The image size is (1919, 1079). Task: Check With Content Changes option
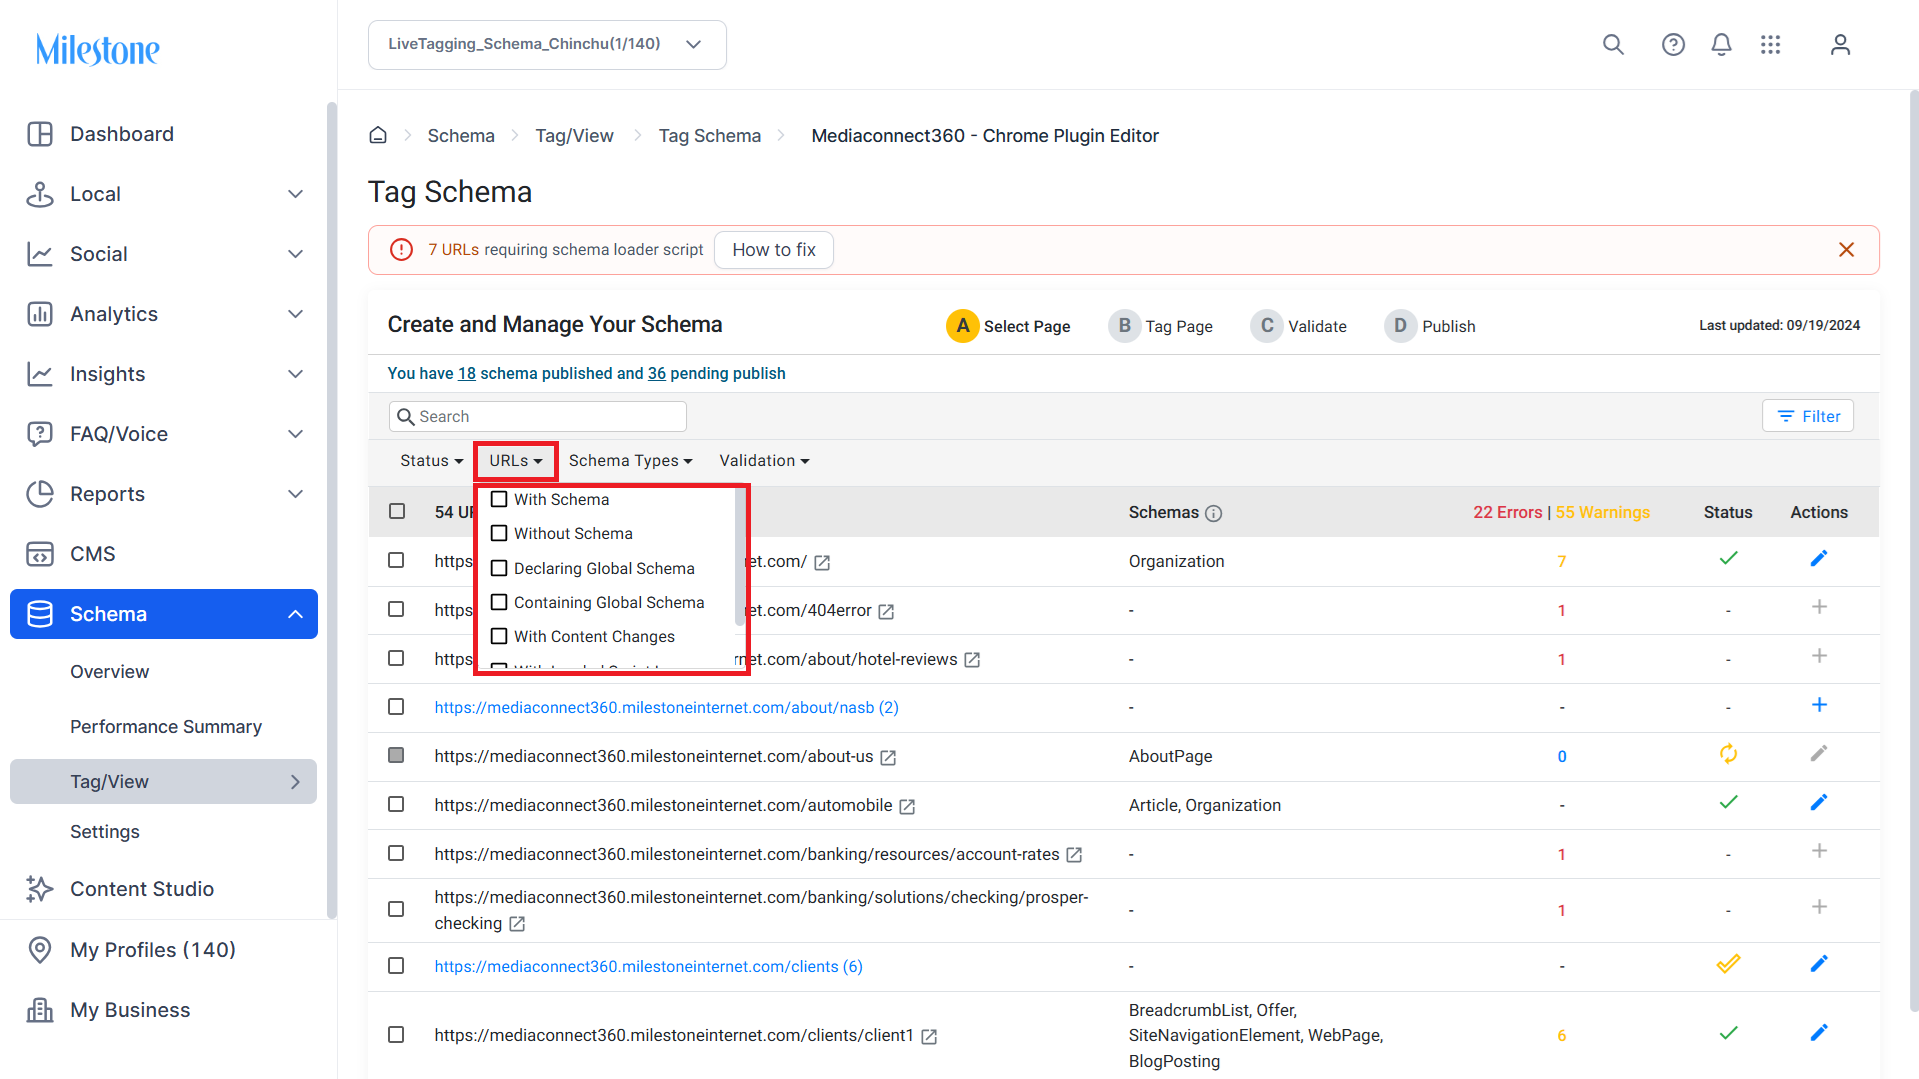(499, 636)
